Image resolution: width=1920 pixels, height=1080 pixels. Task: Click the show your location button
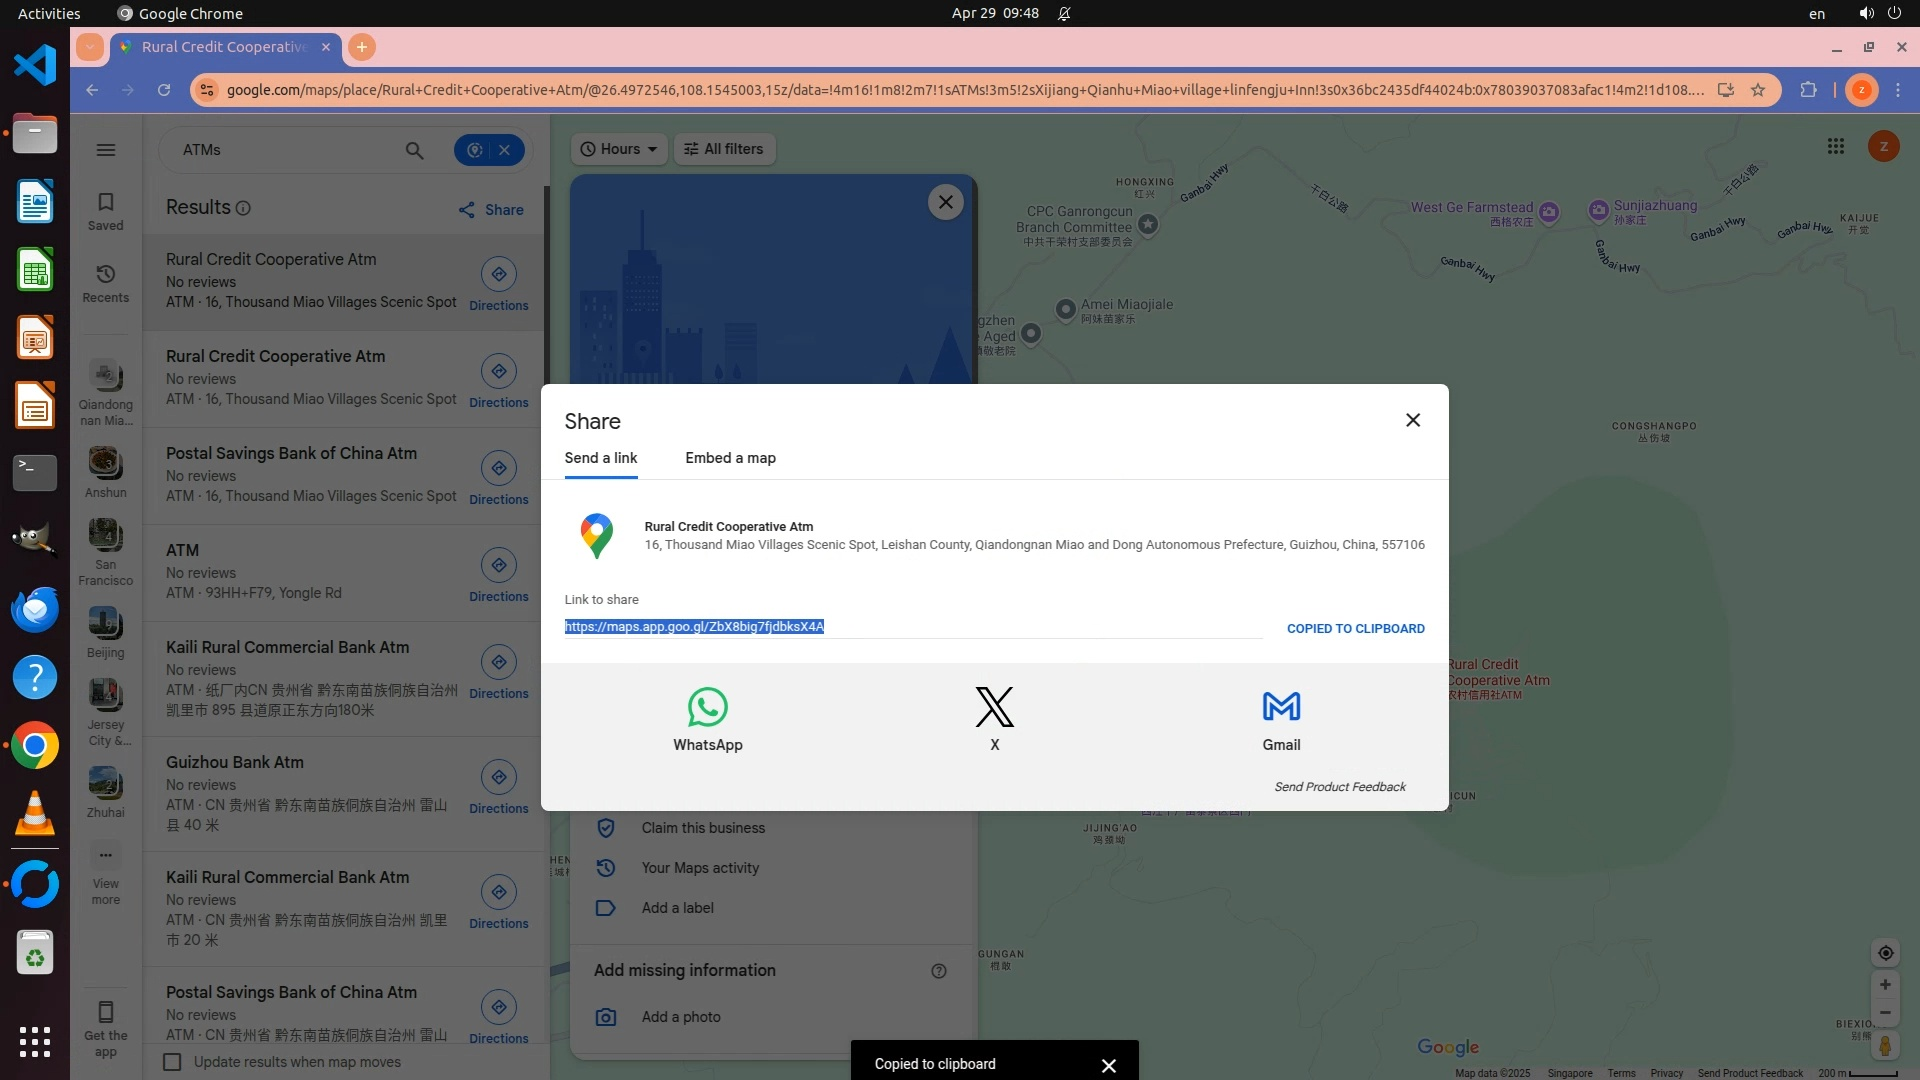1884,953
